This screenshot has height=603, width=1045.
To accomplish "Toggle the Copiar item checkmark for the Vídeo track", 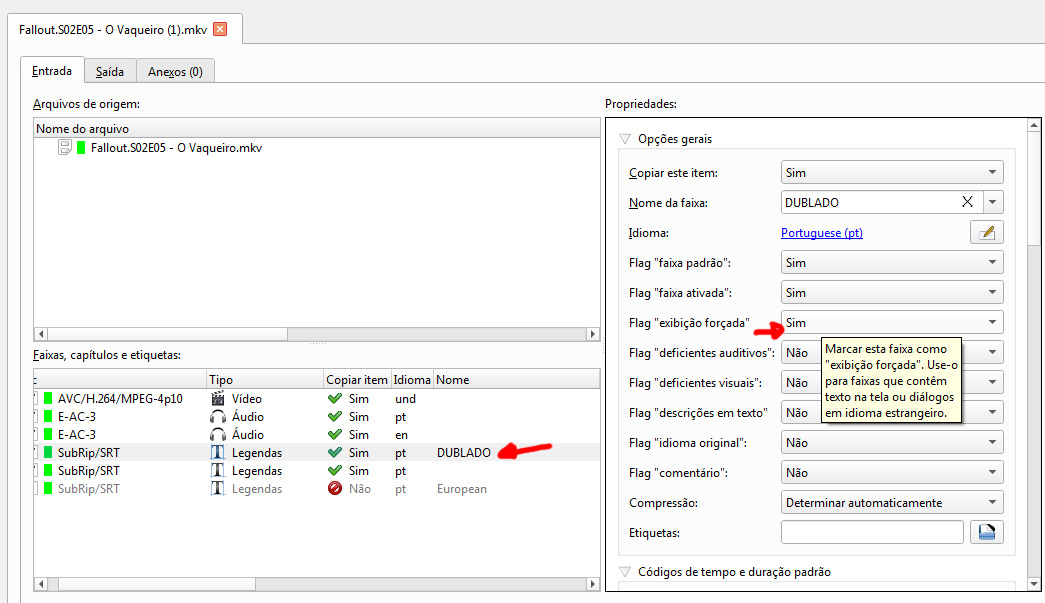I will [335, 398].
